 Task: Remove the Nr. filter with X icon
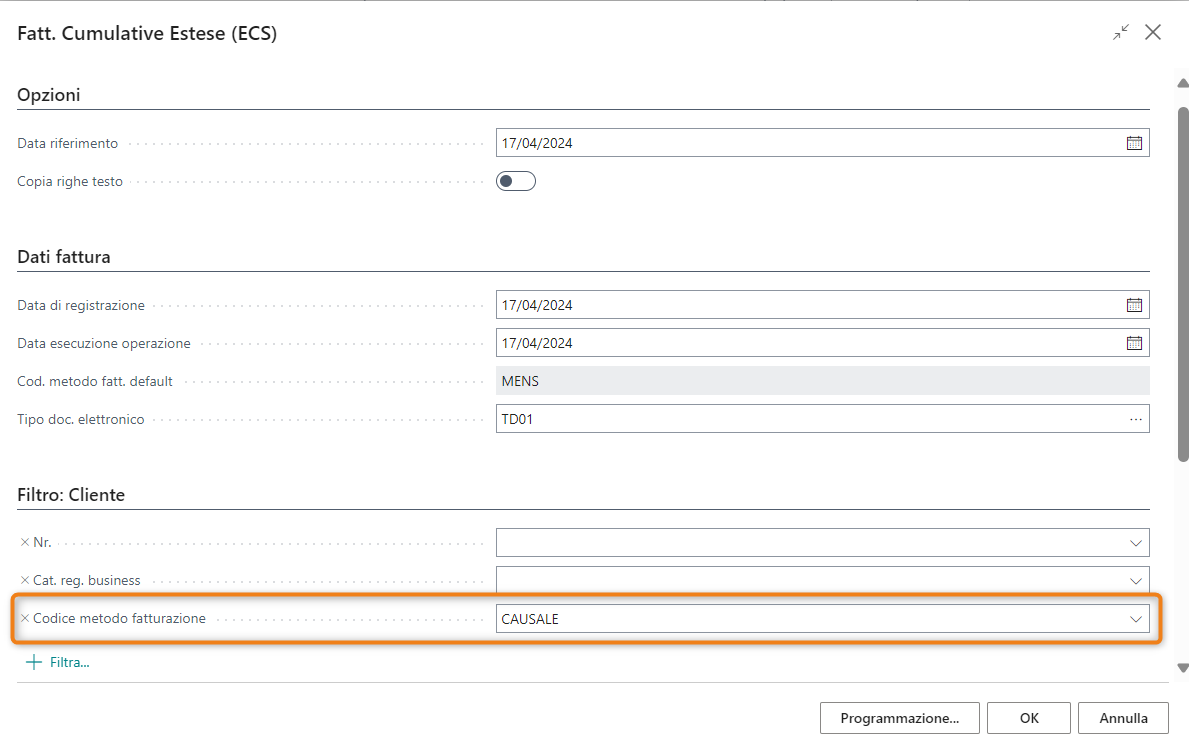click(x=25, y=542)
